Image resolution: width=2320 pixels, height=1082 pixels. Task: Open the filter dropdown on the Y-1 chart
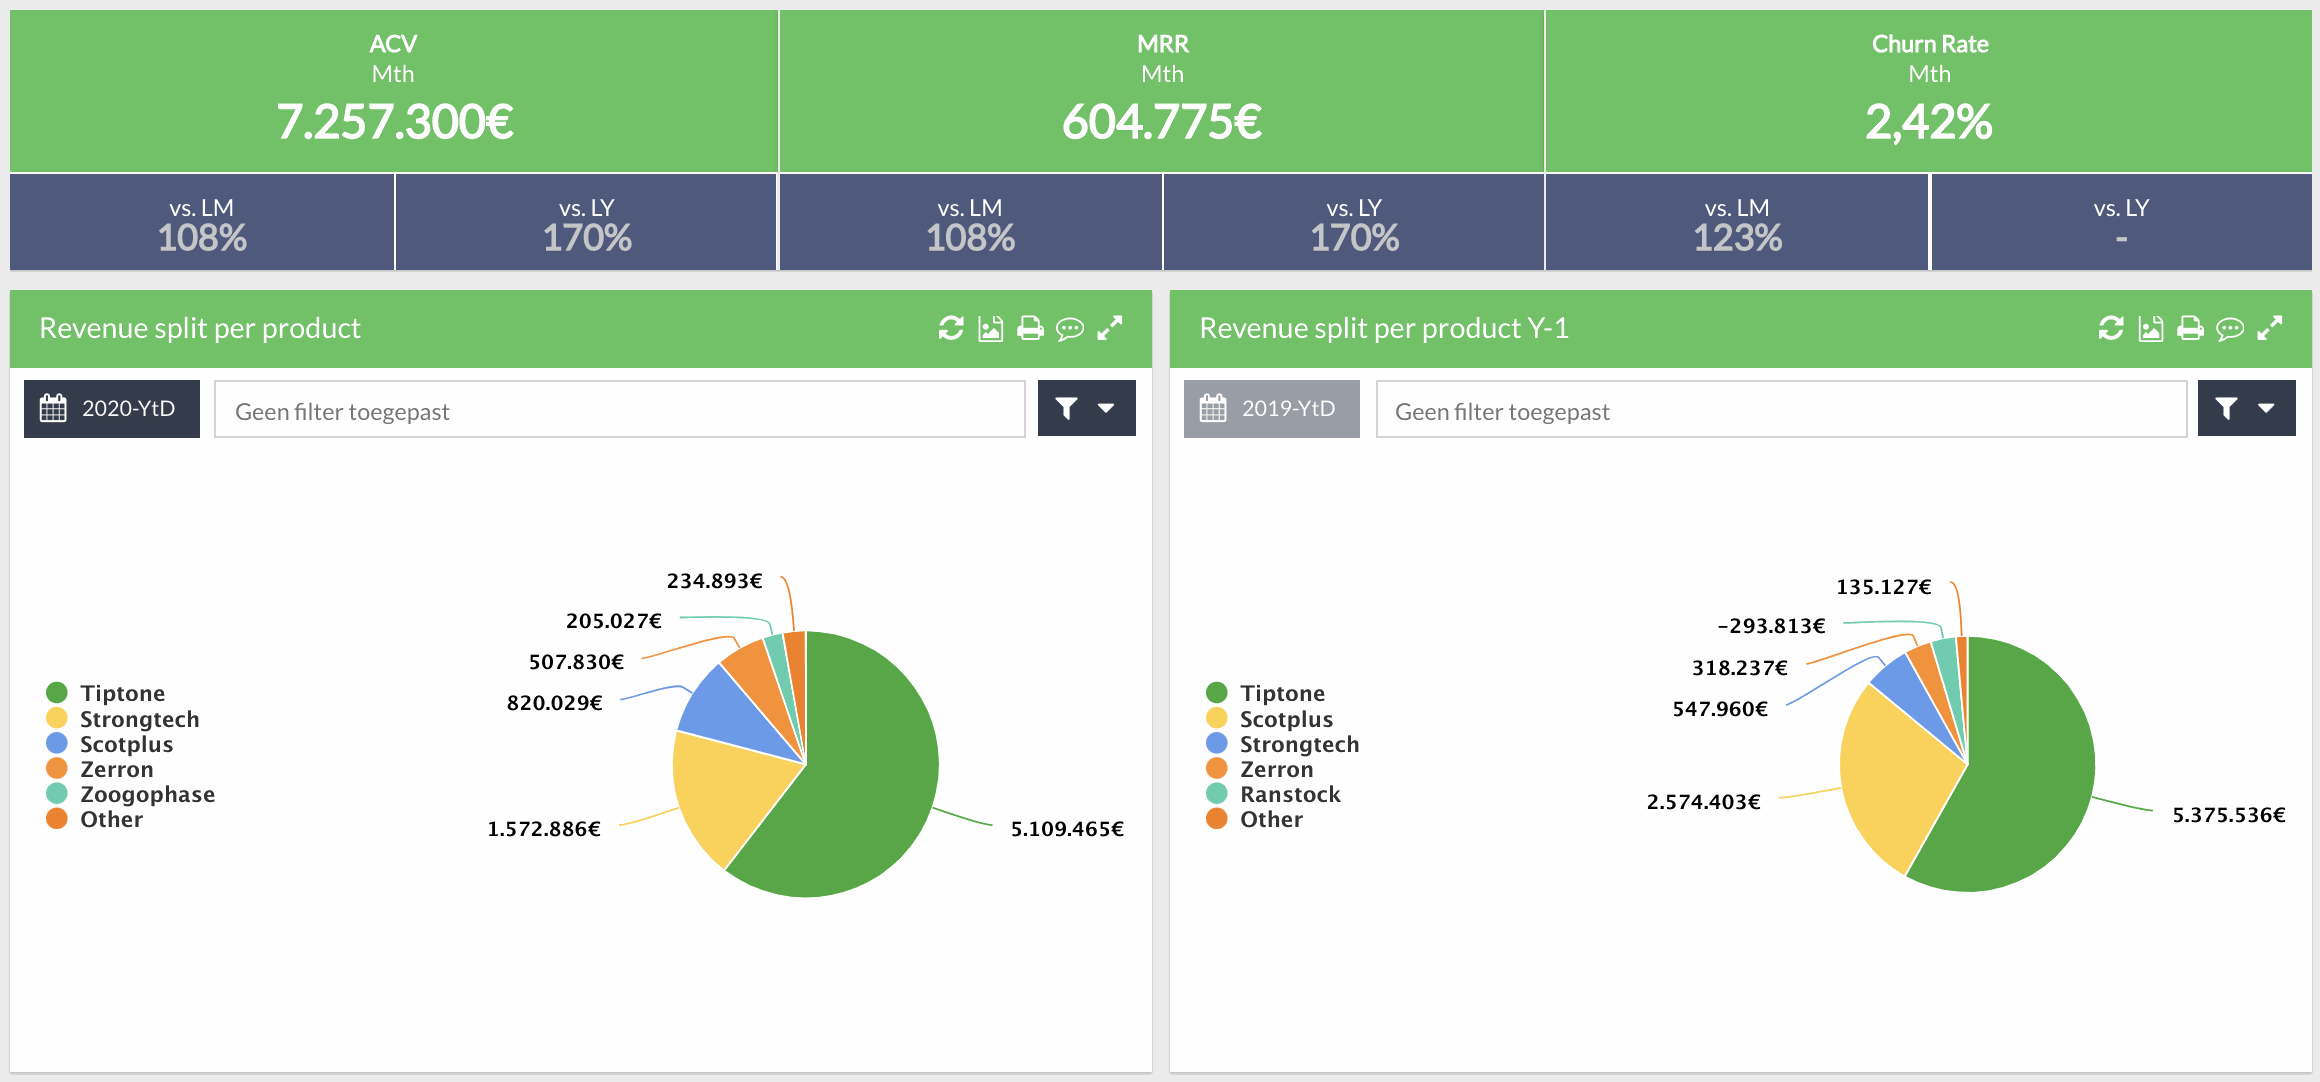pos(2246,408)
